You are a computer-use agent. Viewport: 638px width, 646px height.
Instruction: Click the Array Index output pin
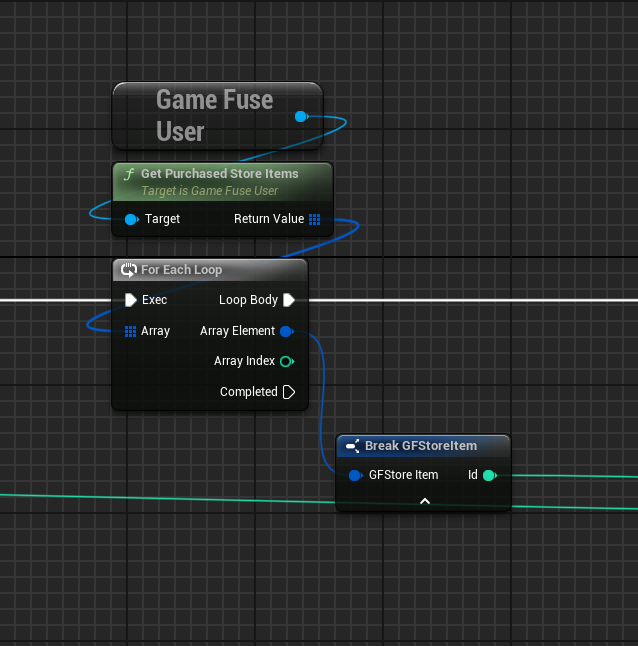tap(287, 362)
